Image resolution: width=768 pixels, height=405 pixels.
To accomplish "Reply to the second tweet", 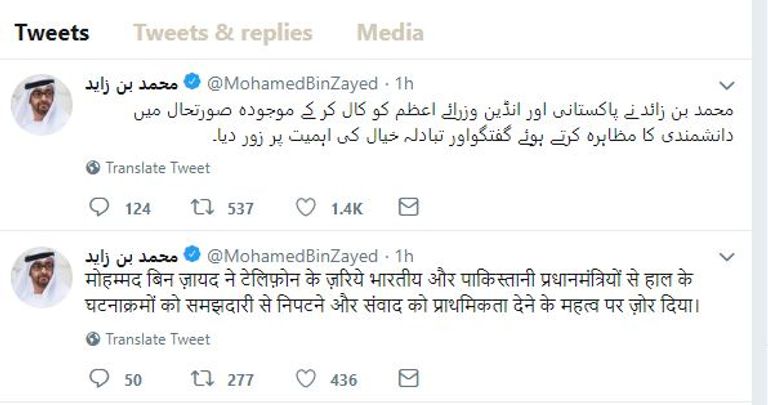I will tap(99, 379).
